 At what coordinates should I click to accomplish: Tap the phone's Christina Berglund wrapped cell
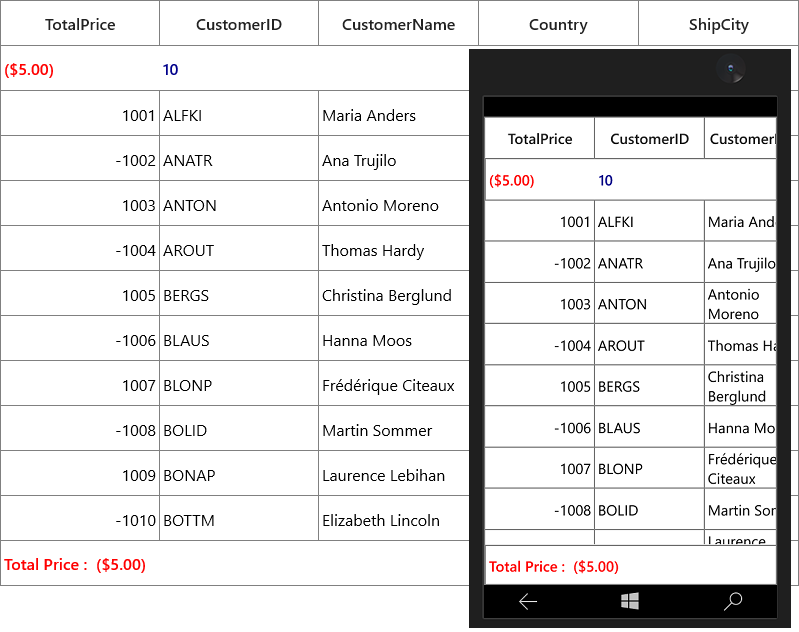pos(740,386)
